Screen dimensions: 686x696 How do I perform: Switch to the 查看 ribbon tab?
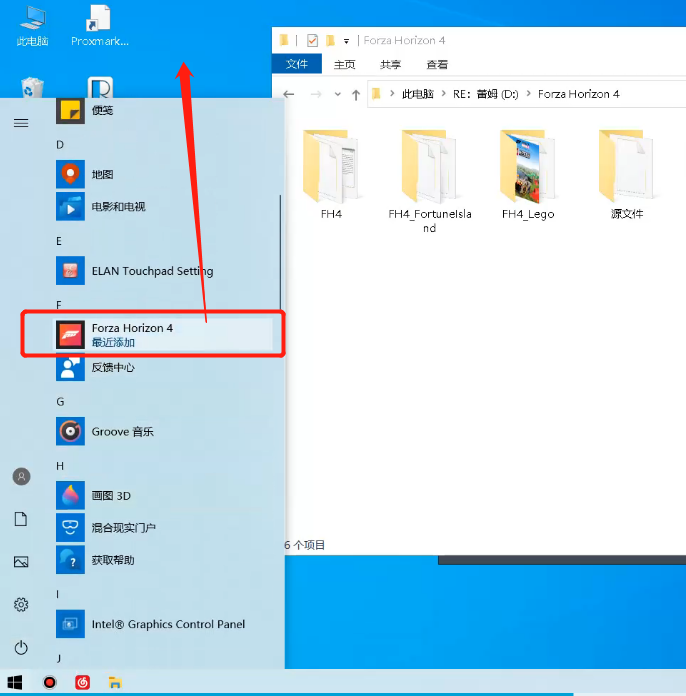coord(437,64)
